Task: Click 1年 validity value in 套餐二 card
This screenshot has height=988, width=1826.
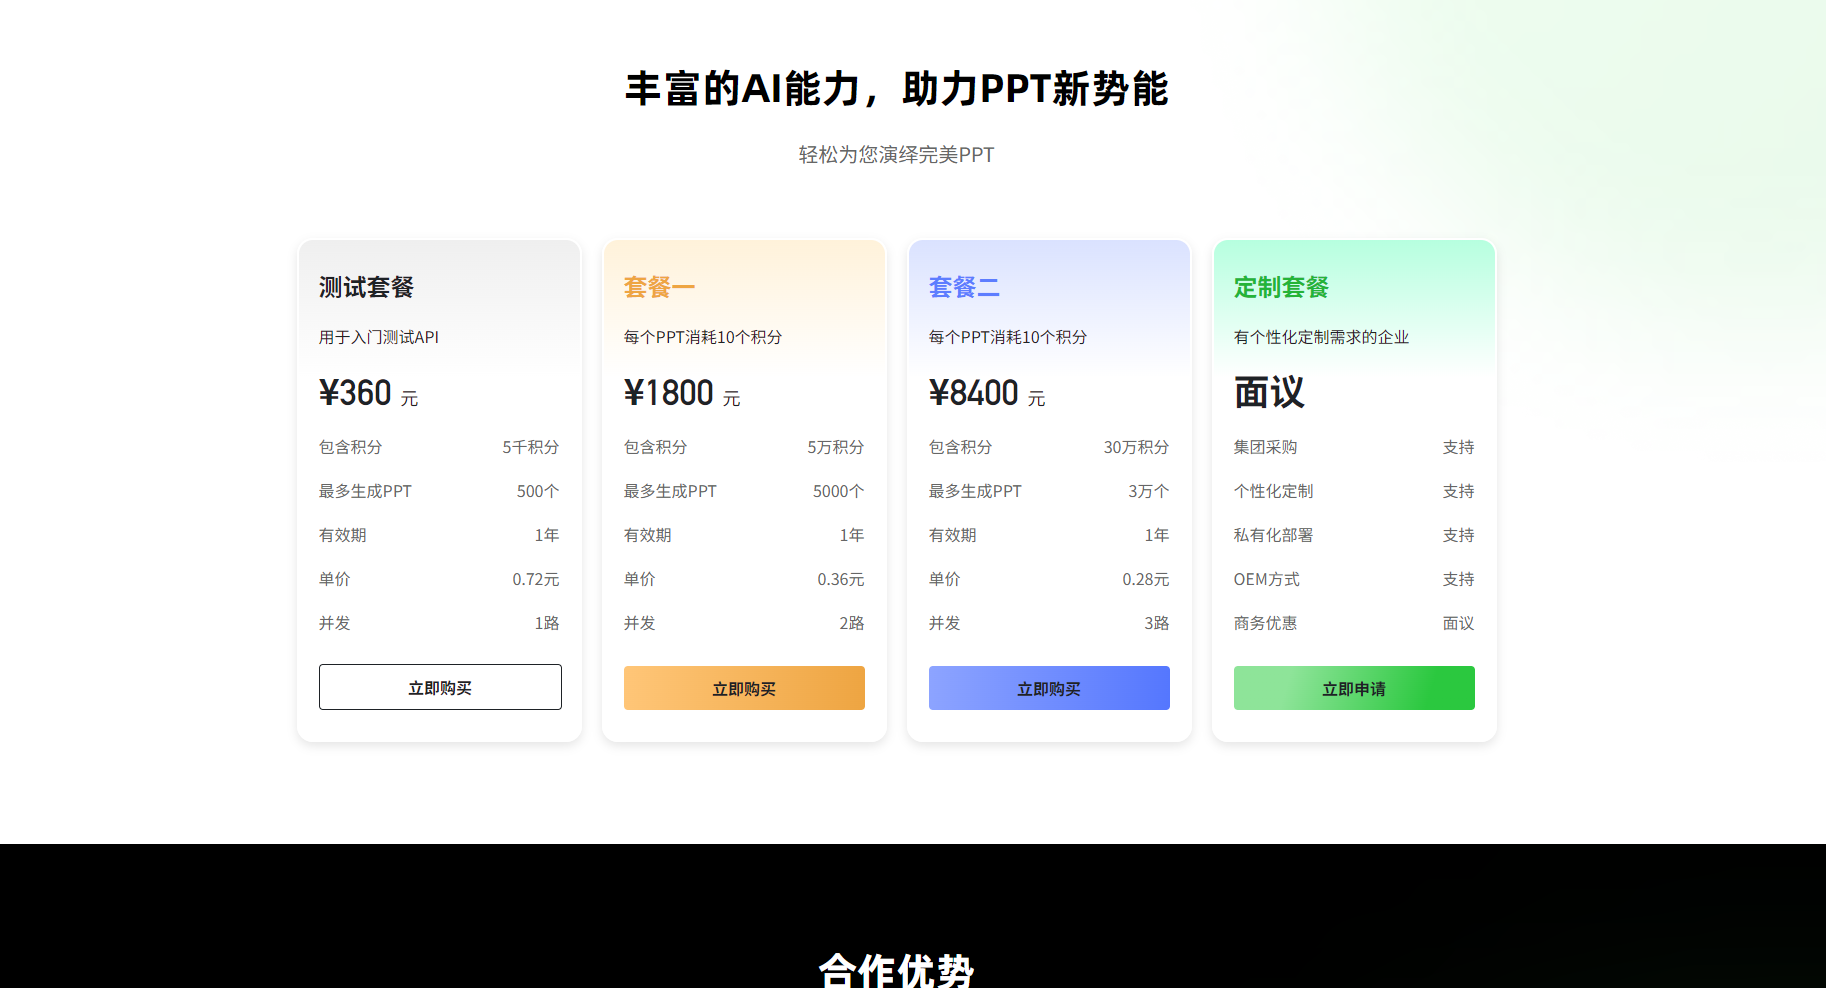Action: (x=1157, y=535)
